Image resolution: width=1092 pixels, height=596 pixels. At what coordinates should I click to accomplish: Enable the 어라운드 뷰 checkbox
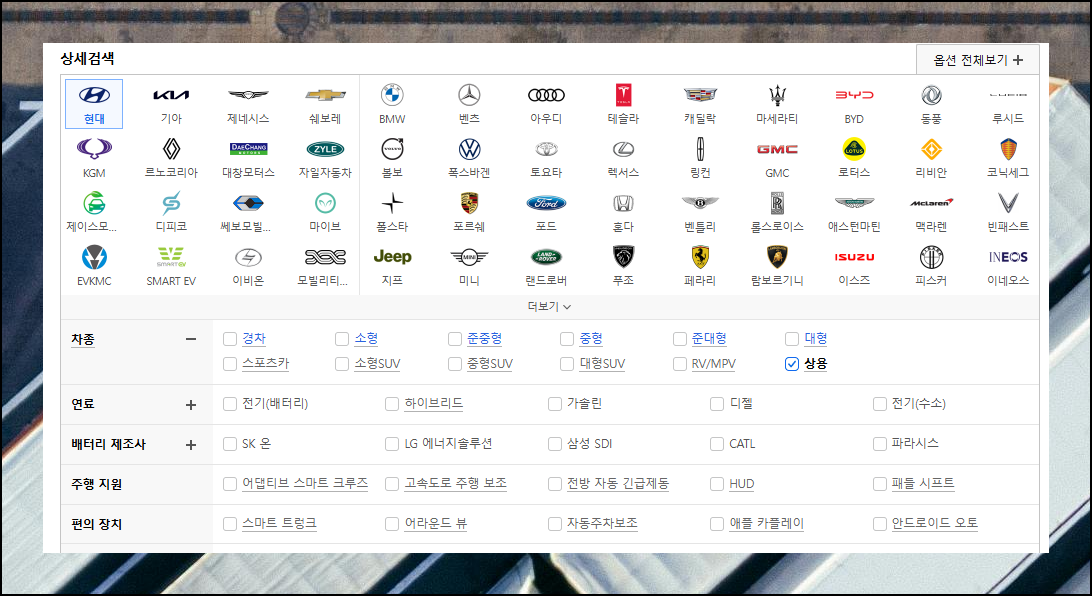coord(392,524)
